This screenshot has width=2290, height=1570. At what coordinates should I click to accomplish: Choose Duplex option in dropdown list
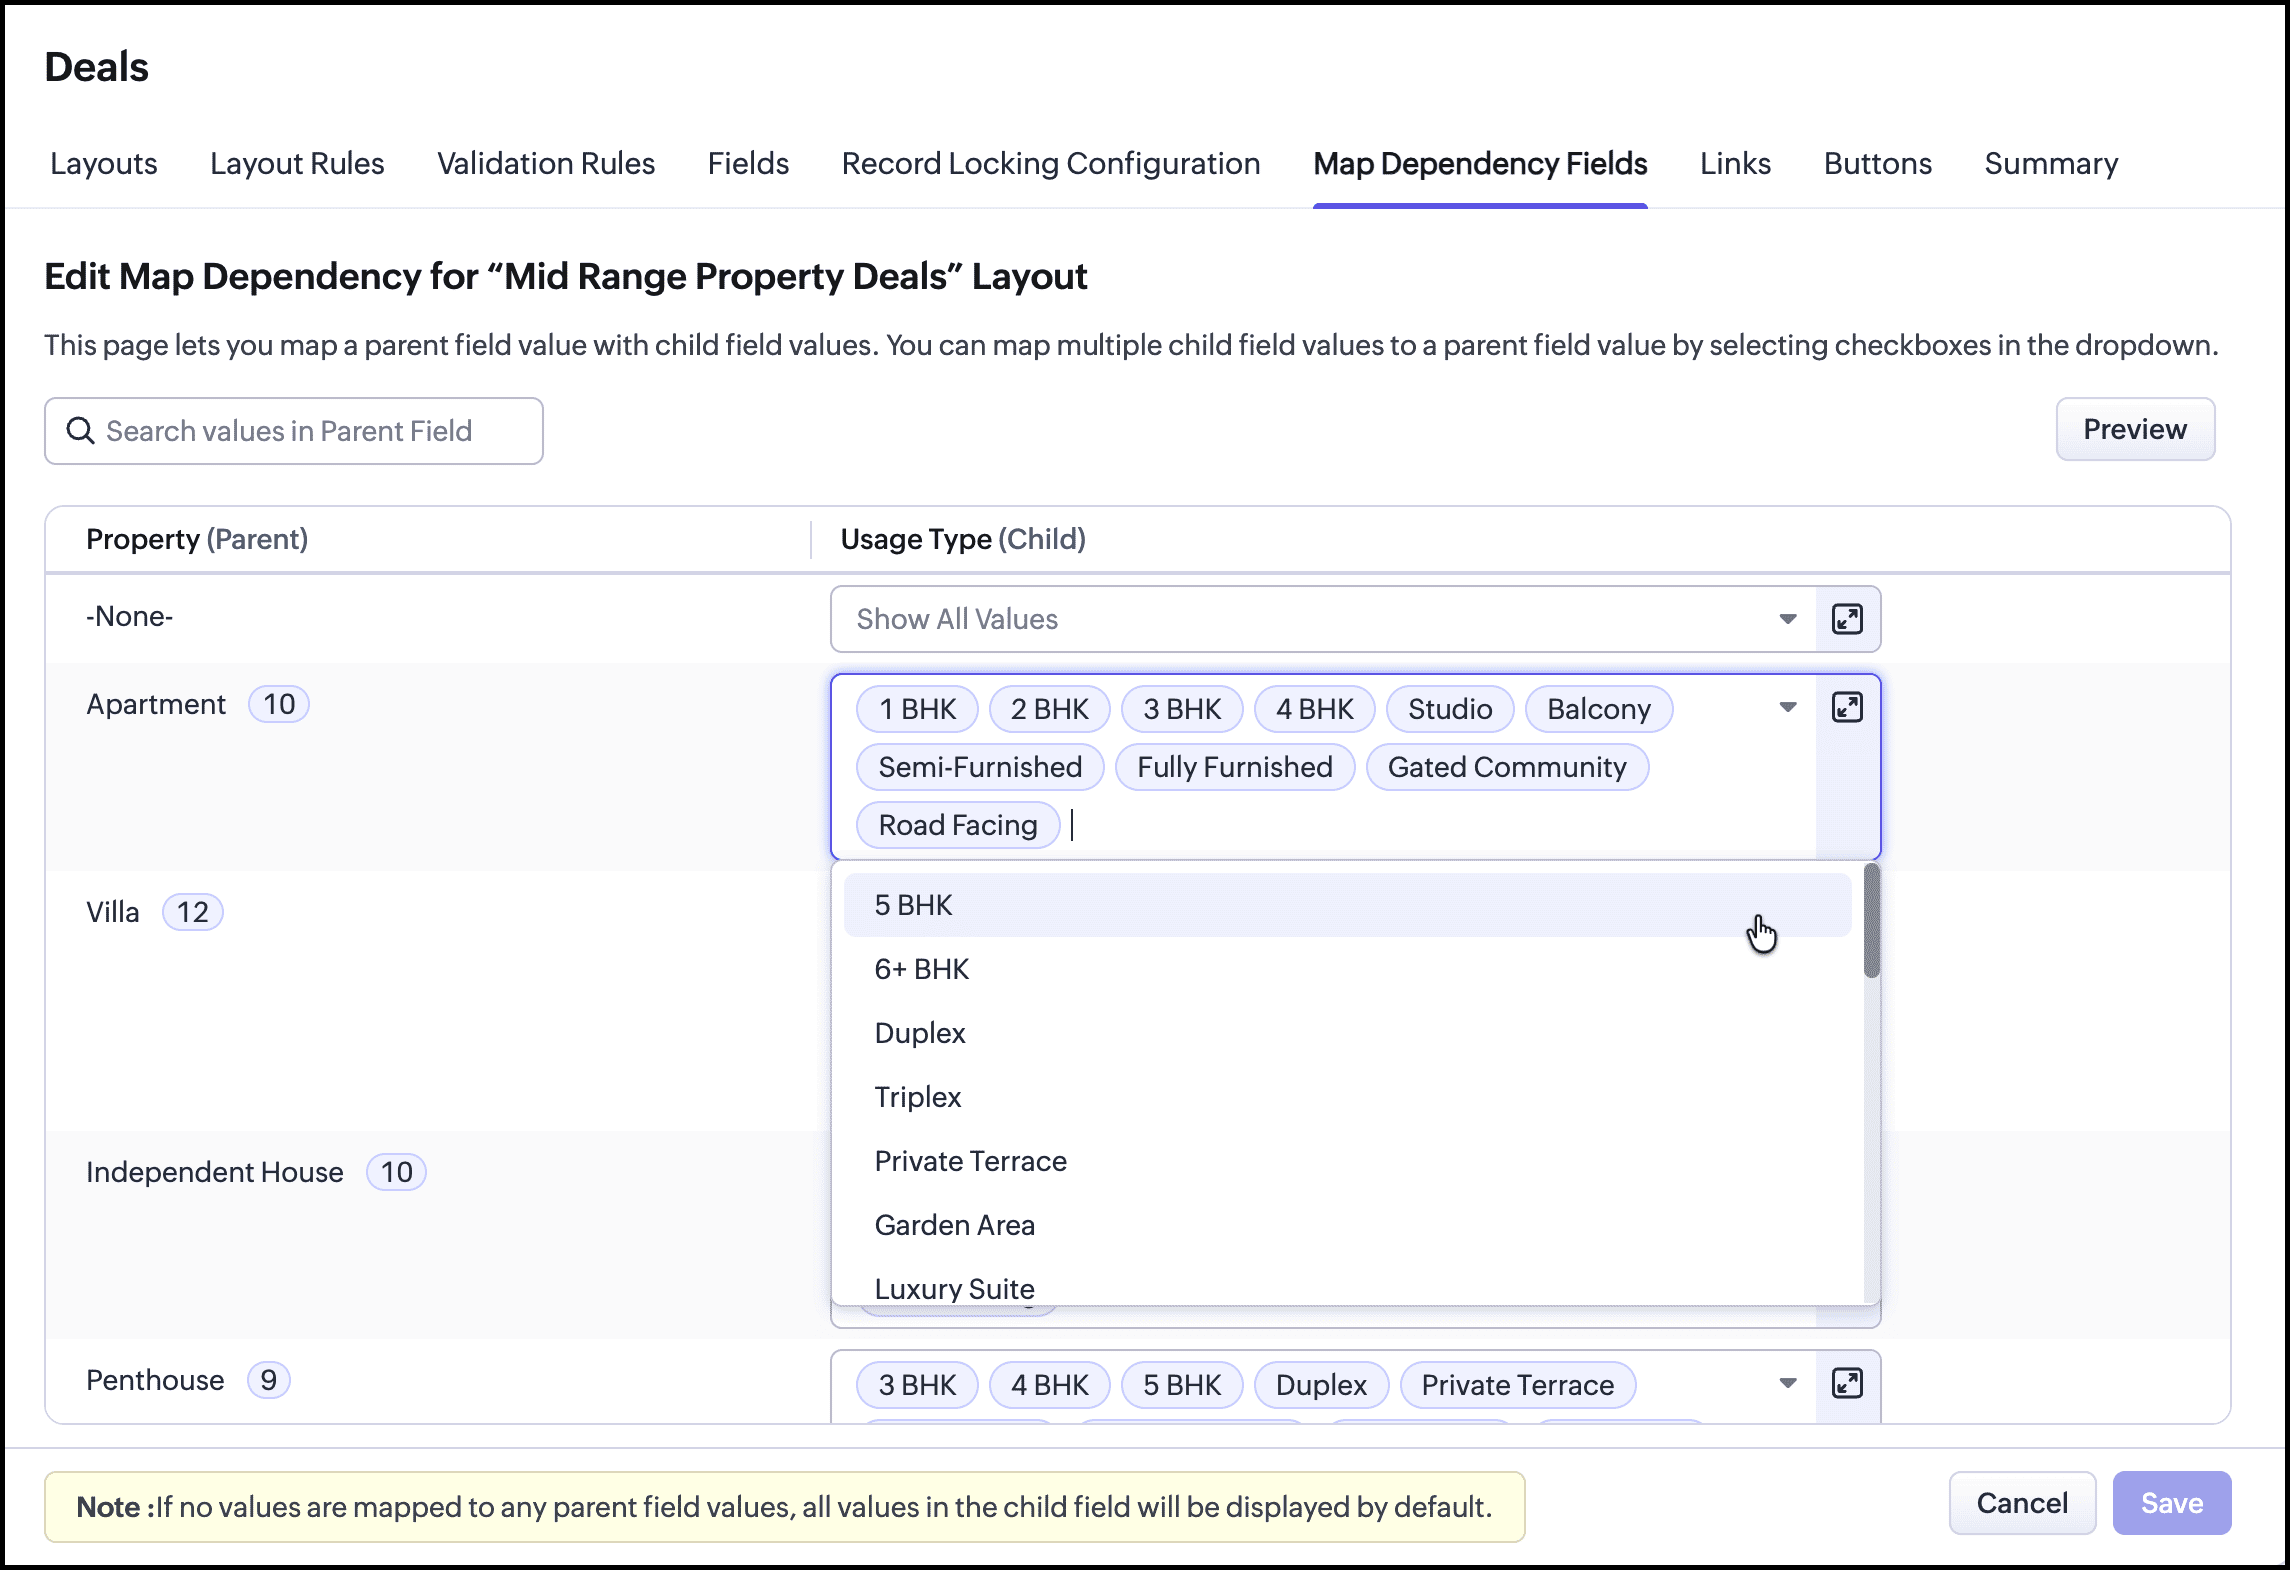point(919,1033)
